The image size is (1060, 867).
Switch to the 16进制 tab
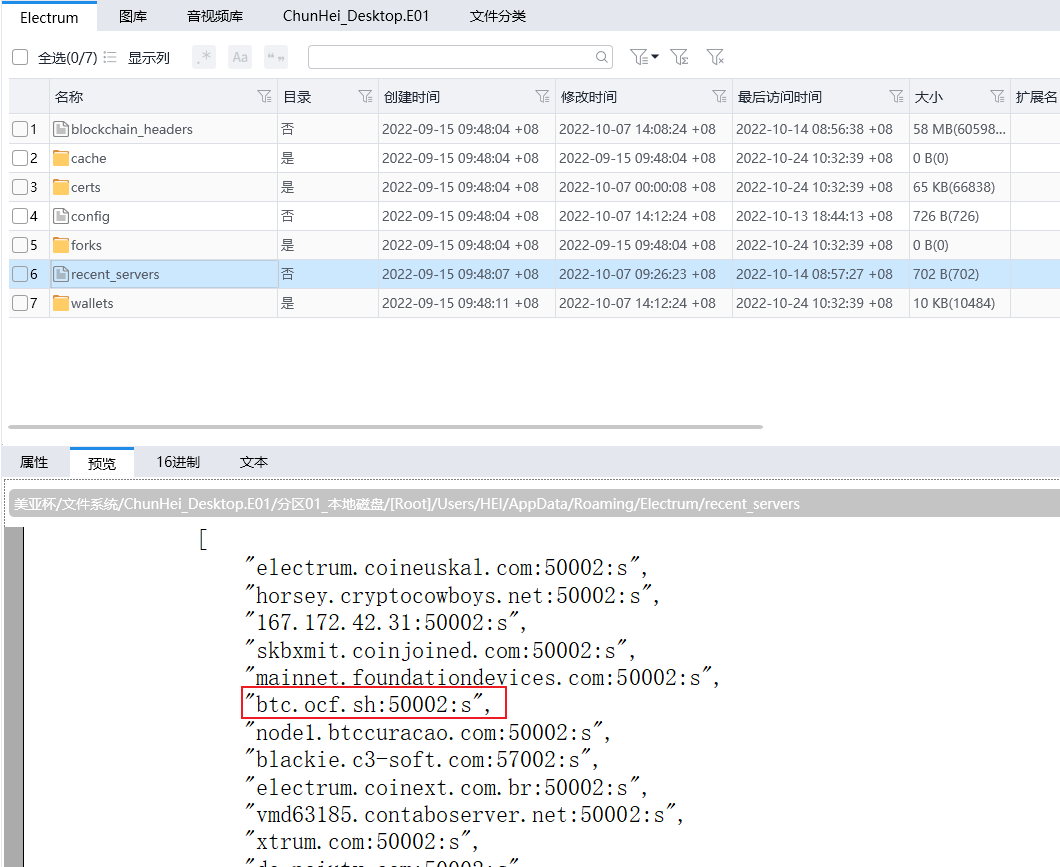point(178,462)
